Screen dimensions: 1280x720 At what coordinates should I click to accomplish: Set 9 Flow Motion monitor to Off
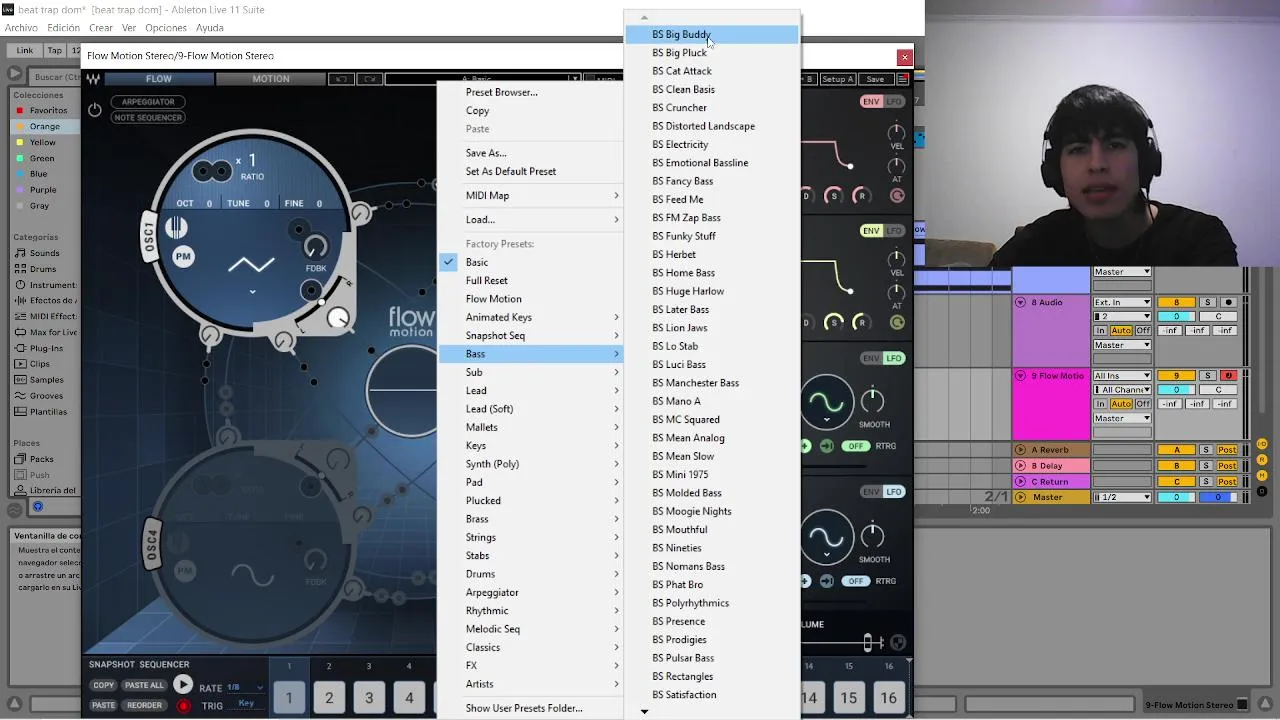1142,404
